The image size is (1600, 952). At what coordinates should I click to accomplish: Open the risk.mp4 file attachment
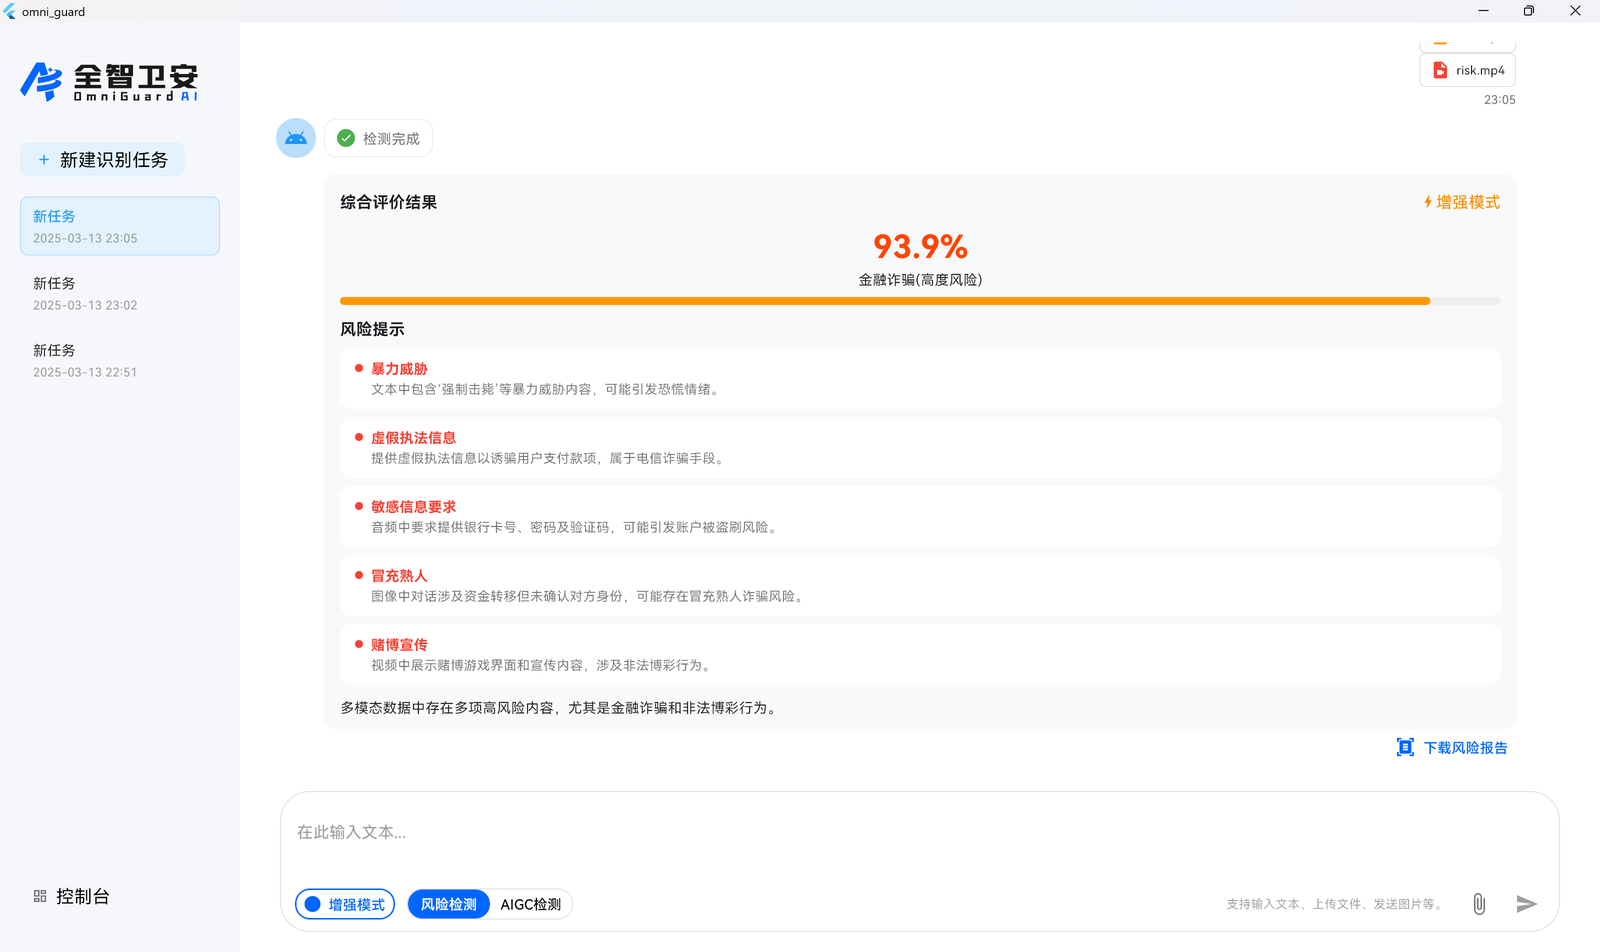pos(1467,70)
